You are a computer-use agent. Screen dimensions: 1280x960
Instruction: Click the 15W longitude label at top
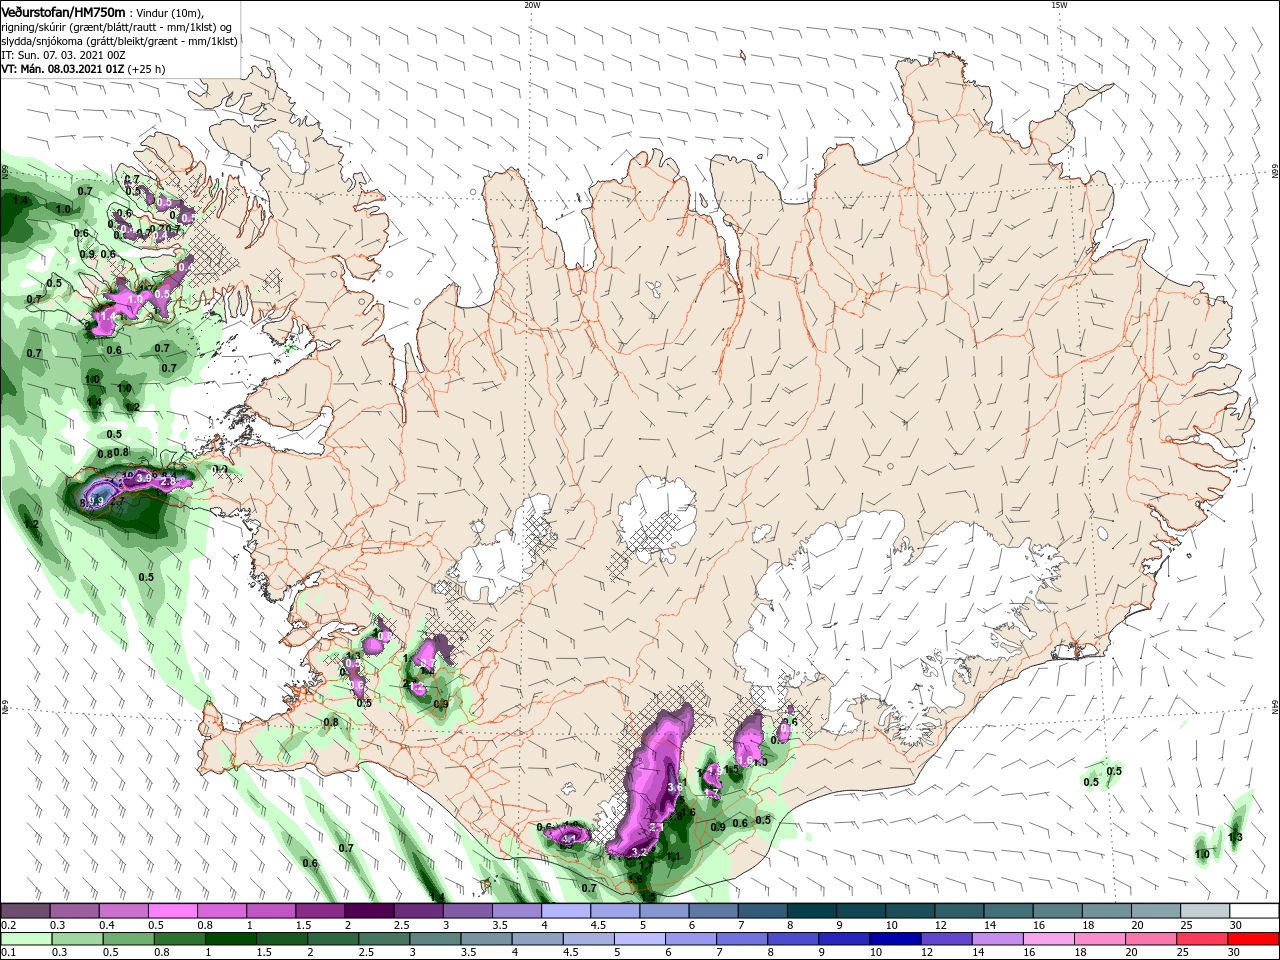pyautogui.click(x=1059, y=5)
